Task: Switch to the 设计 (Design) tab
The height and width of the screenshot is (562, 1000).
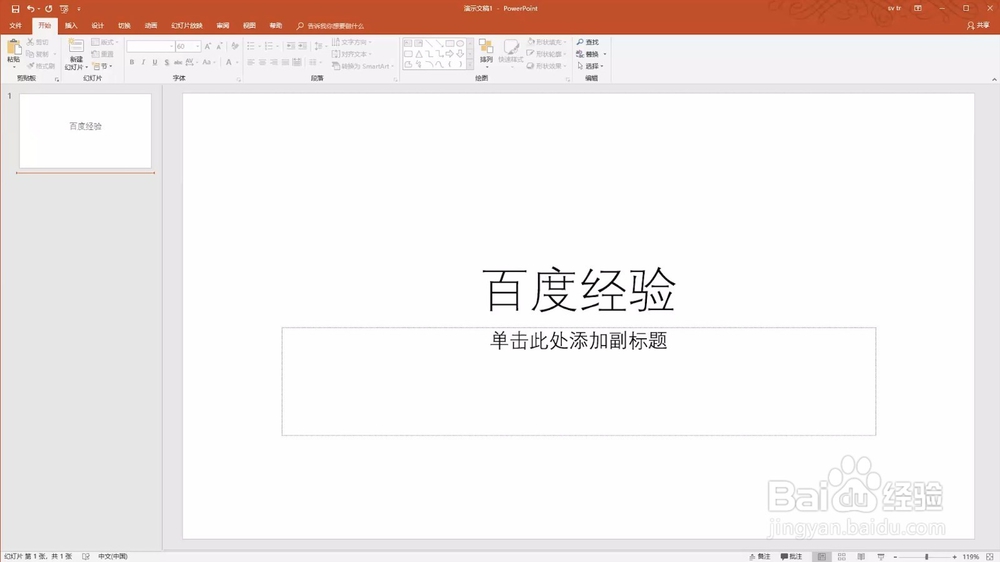Action: [x=98, y=26]
